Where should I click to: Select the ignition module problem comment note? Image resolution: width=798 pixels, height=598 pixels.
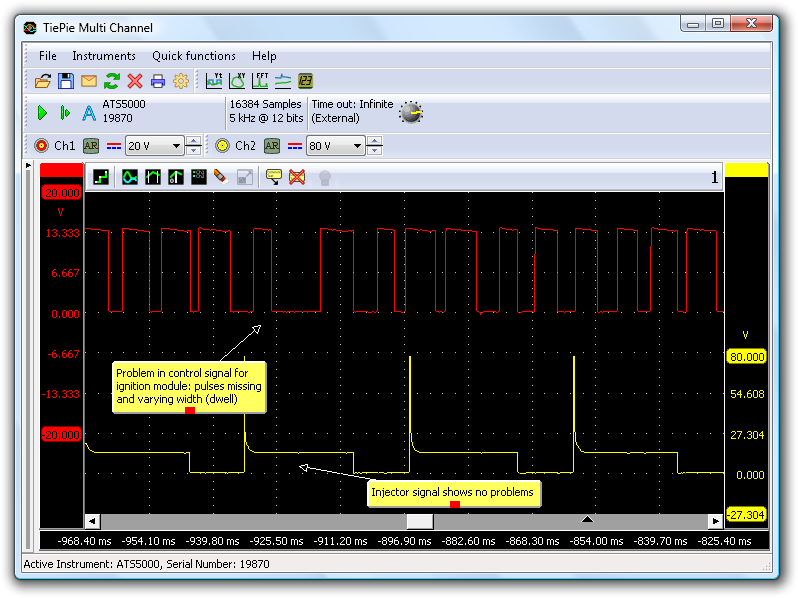pos(189,386)
